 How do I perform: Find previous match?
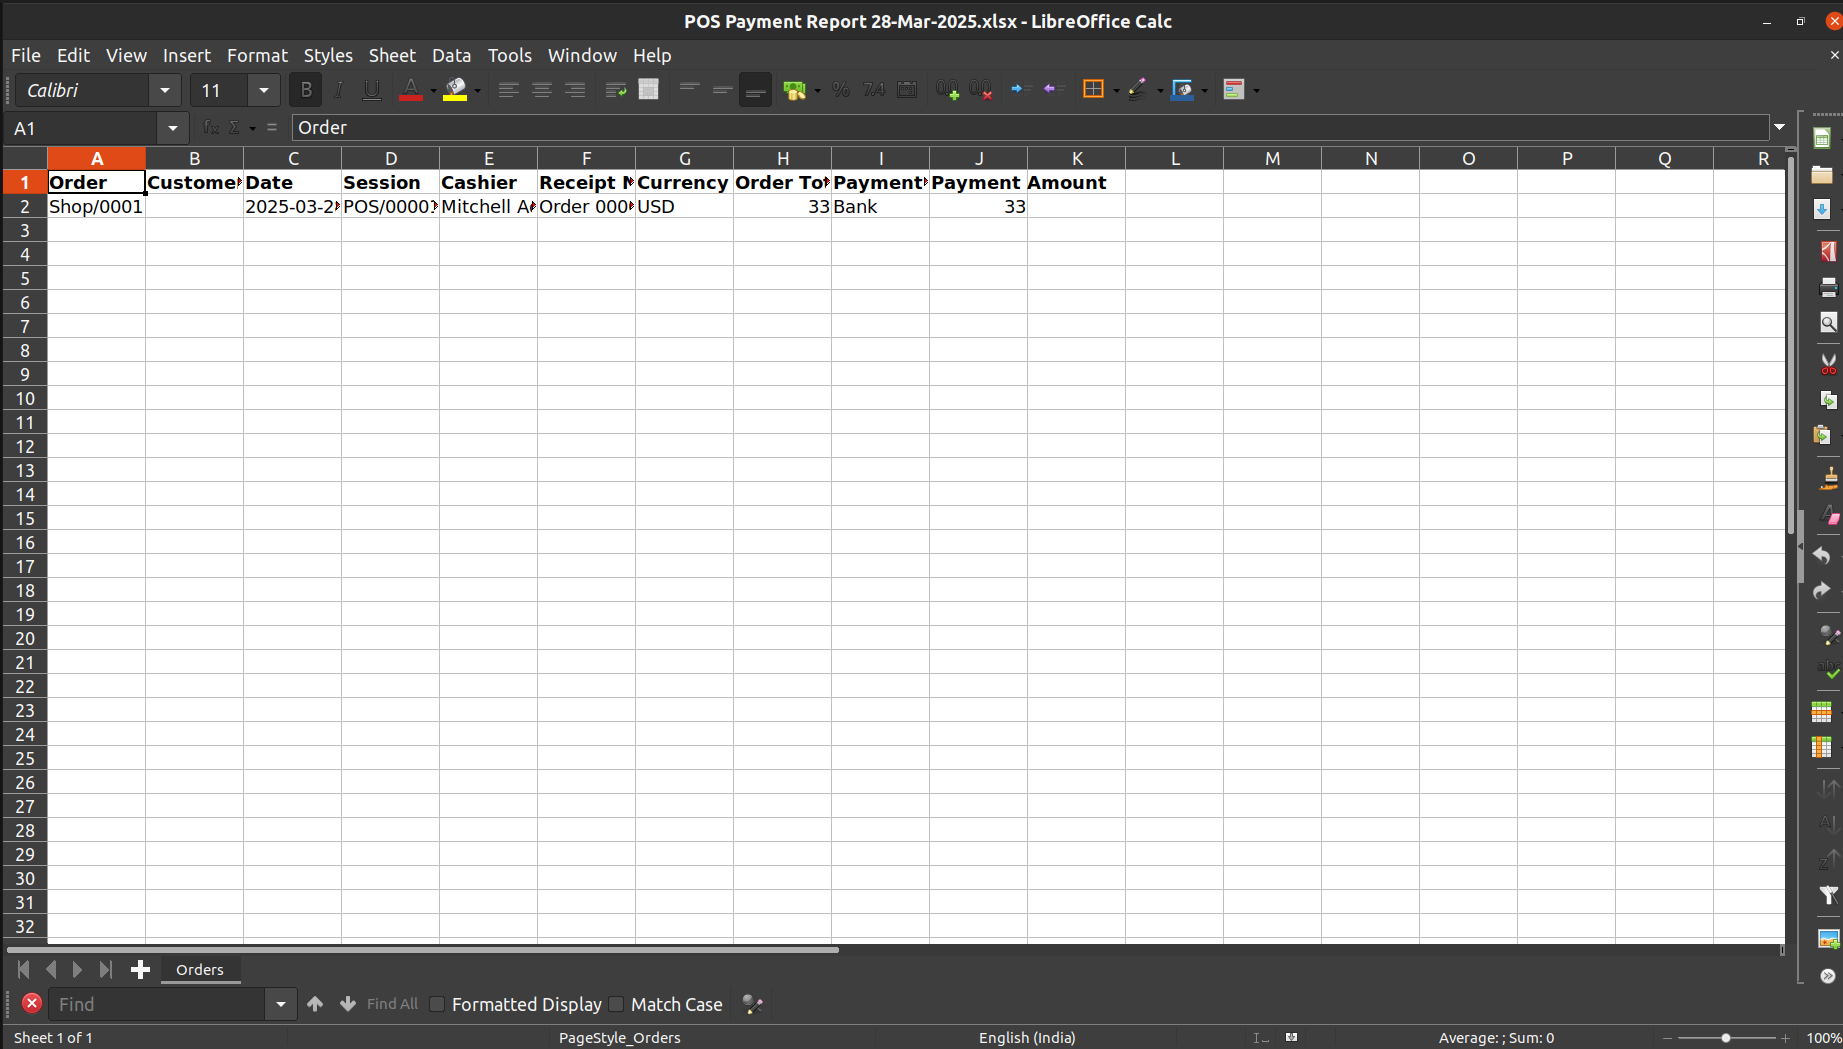click(315, 1004)
